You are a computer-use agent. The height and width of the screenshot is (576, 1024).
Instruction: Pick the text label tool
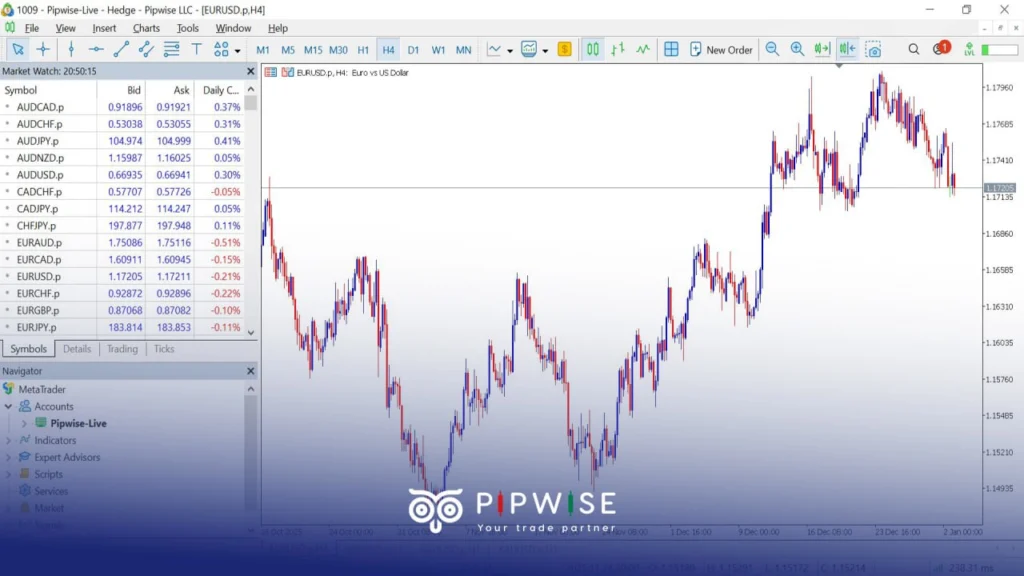197,50
